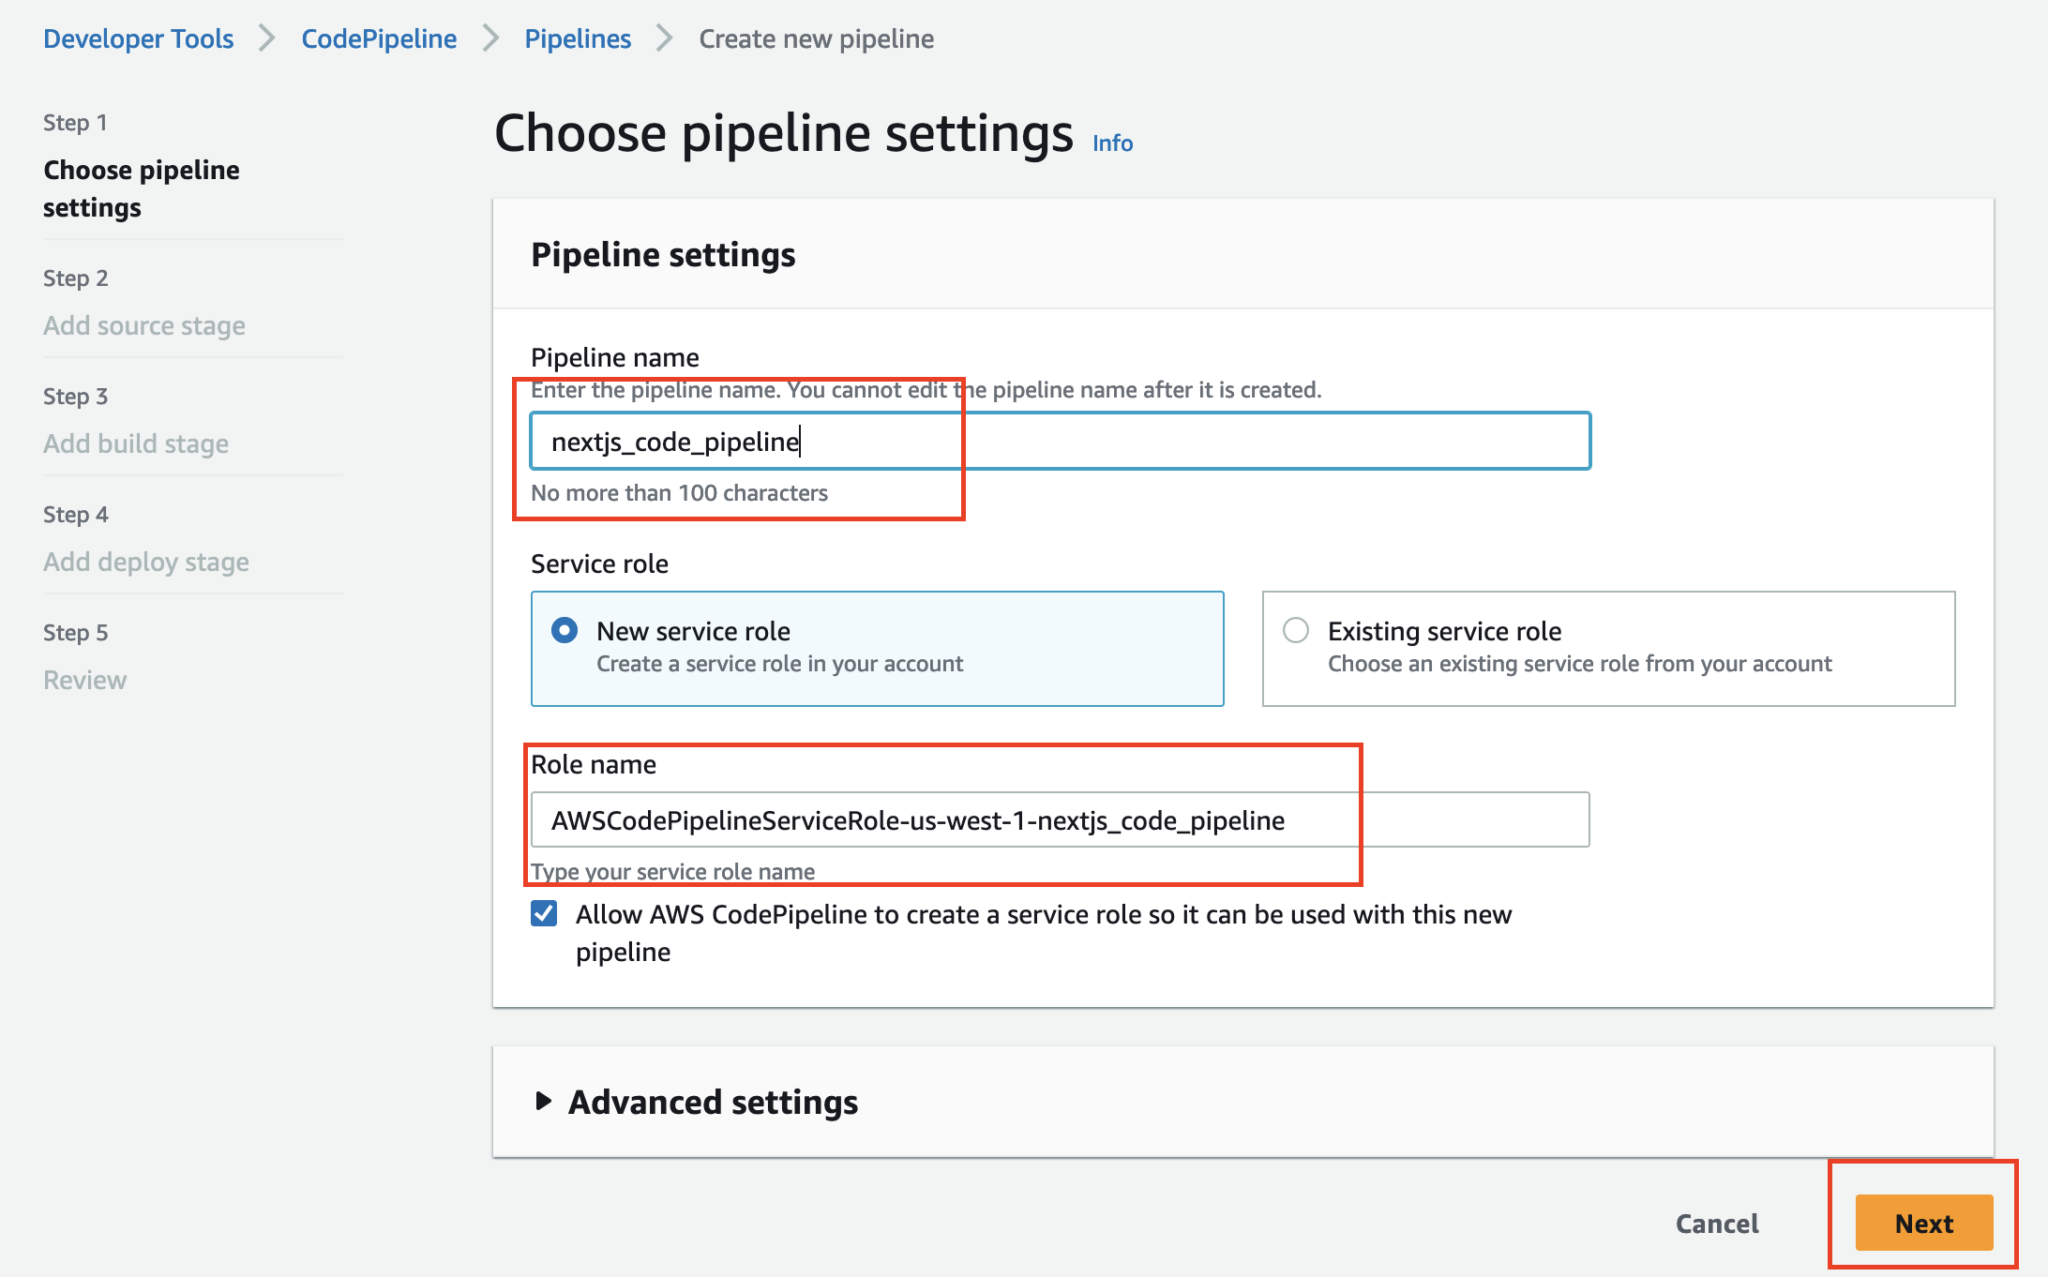This screenshot has width=2048, height=1277.
Task: Navigate to the Pipelines breadcrumb link
Action: tap(577, 38)
